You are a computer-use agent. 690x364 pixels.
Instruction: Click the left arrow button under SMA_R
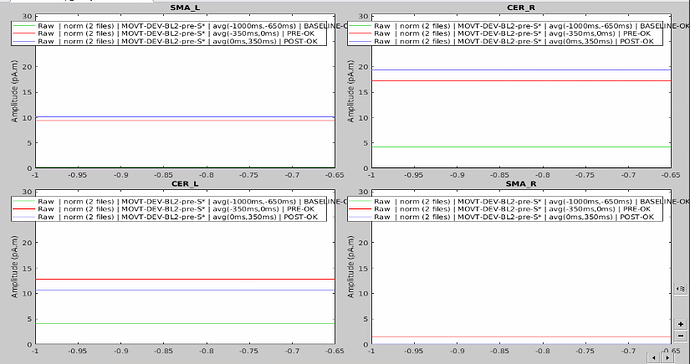pyautogui.click(x=654, y=357)
